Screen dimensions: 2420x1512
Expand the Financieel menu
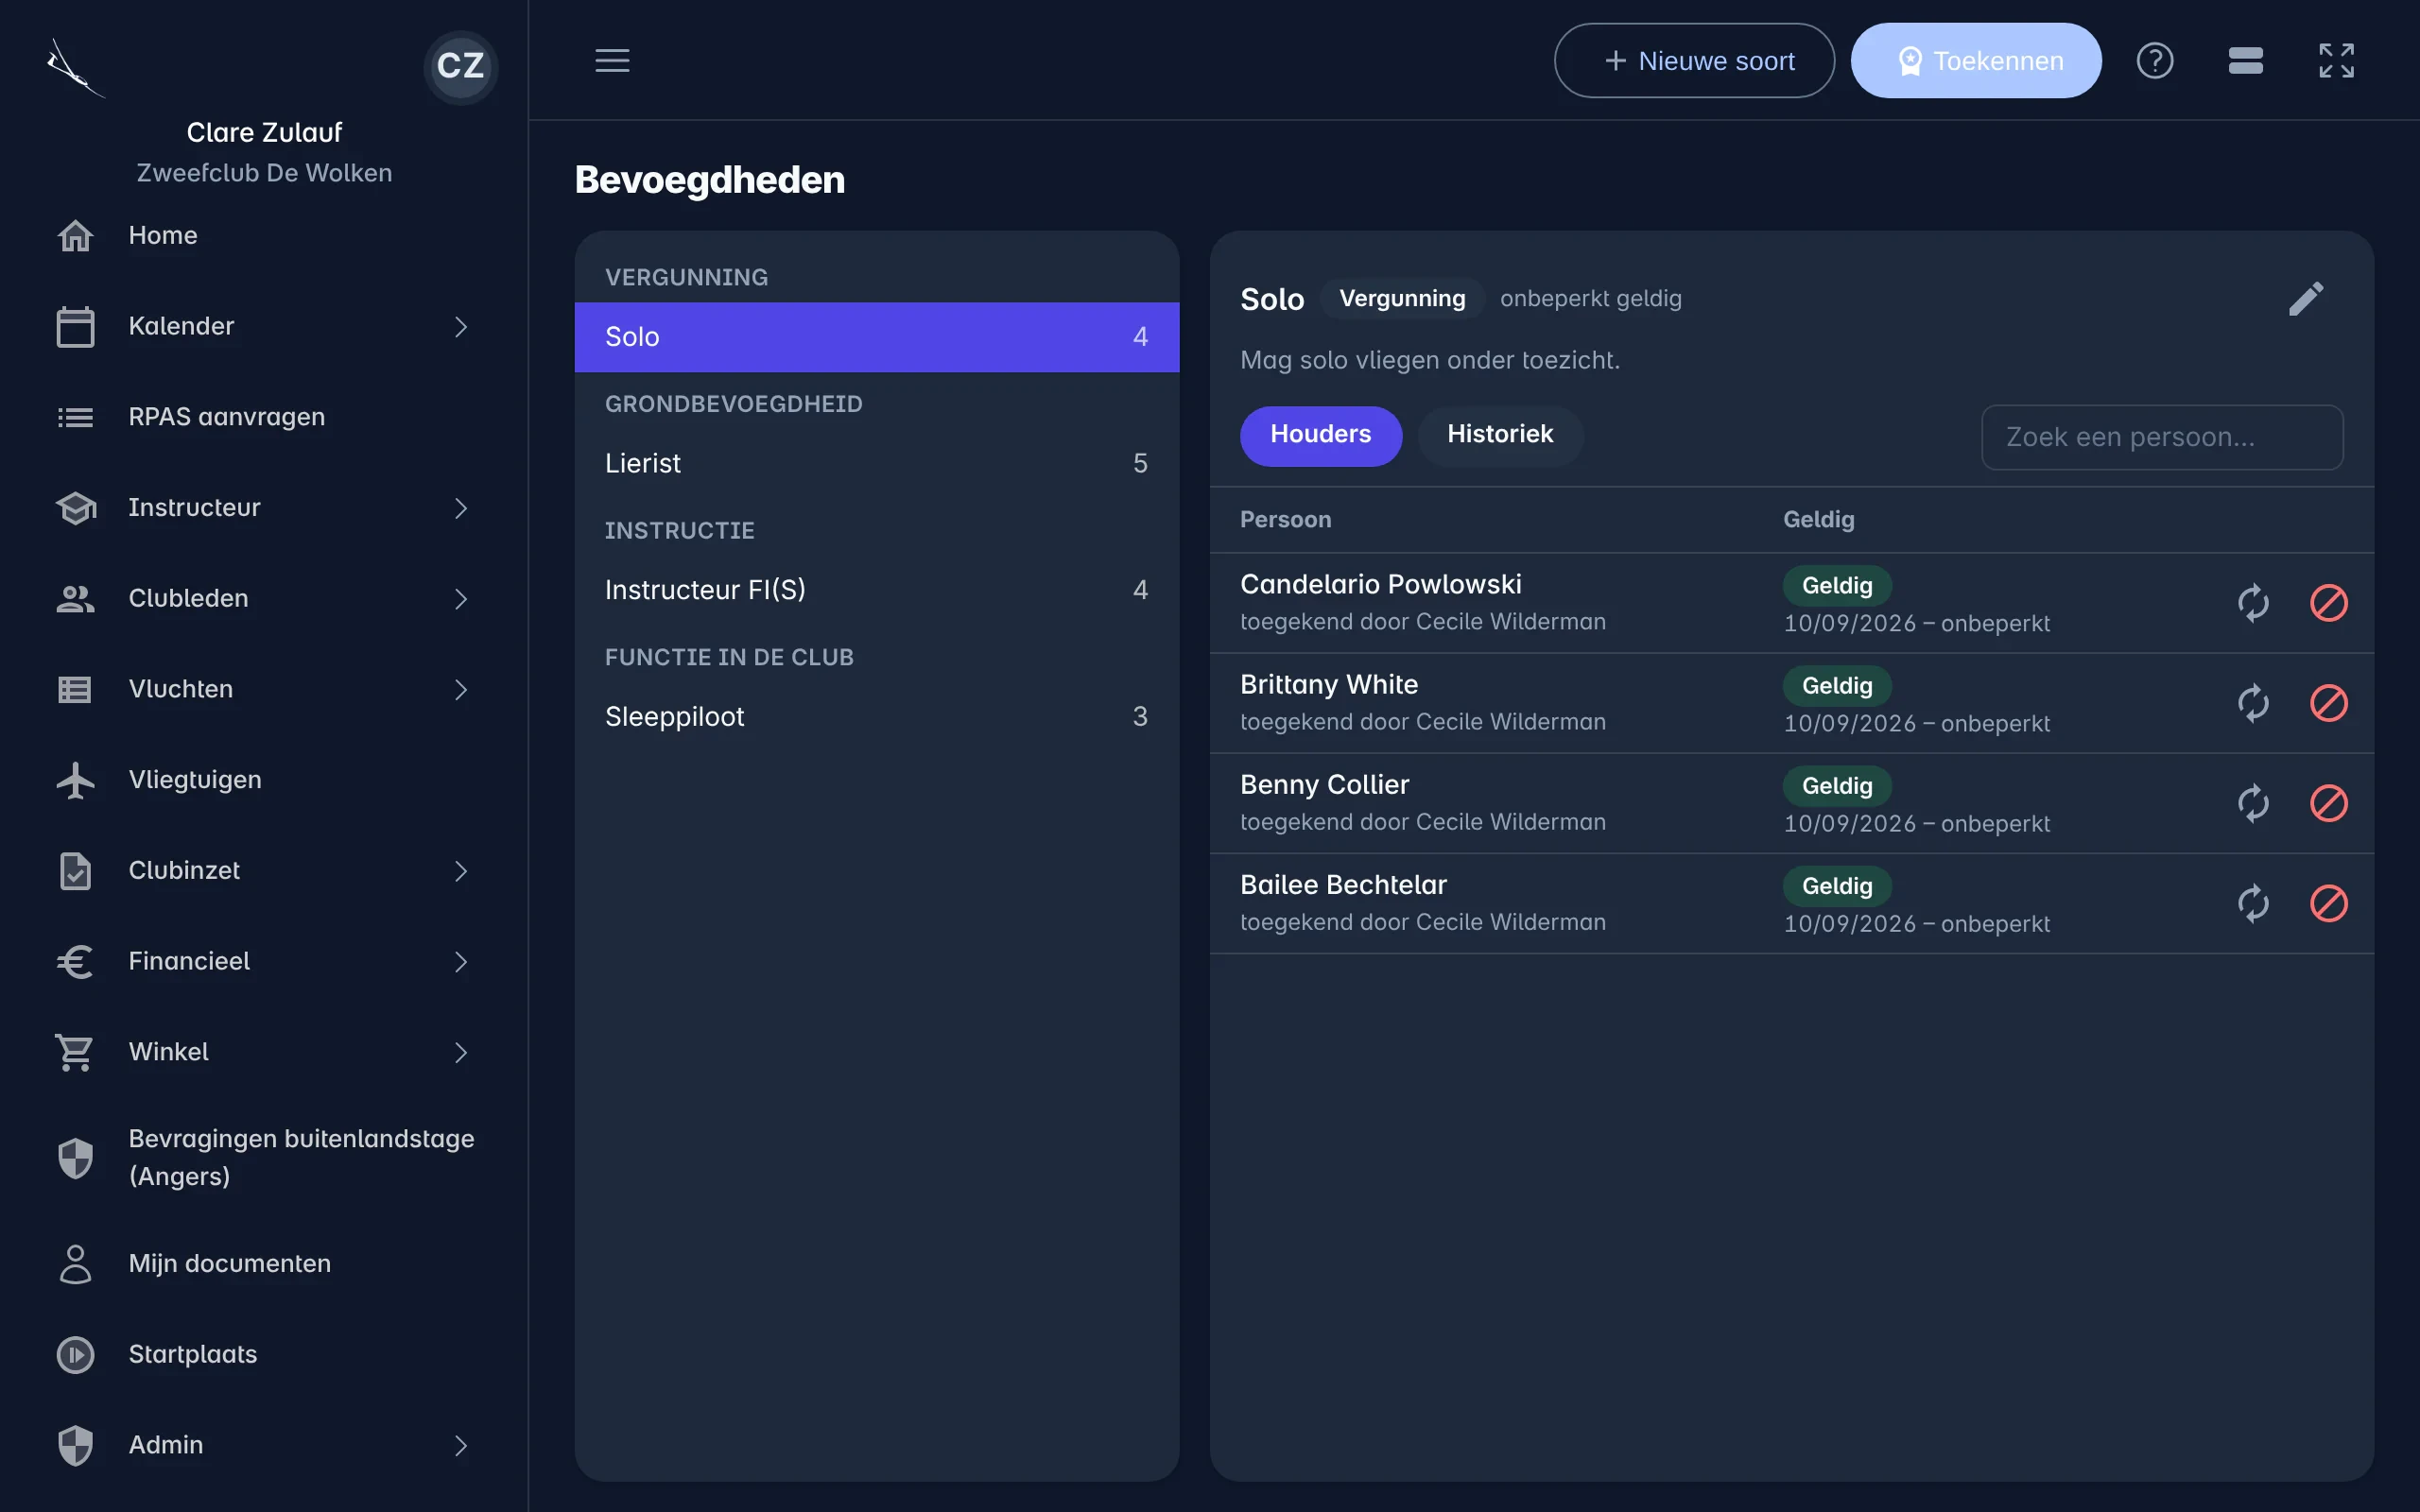(x=264, y=961)
